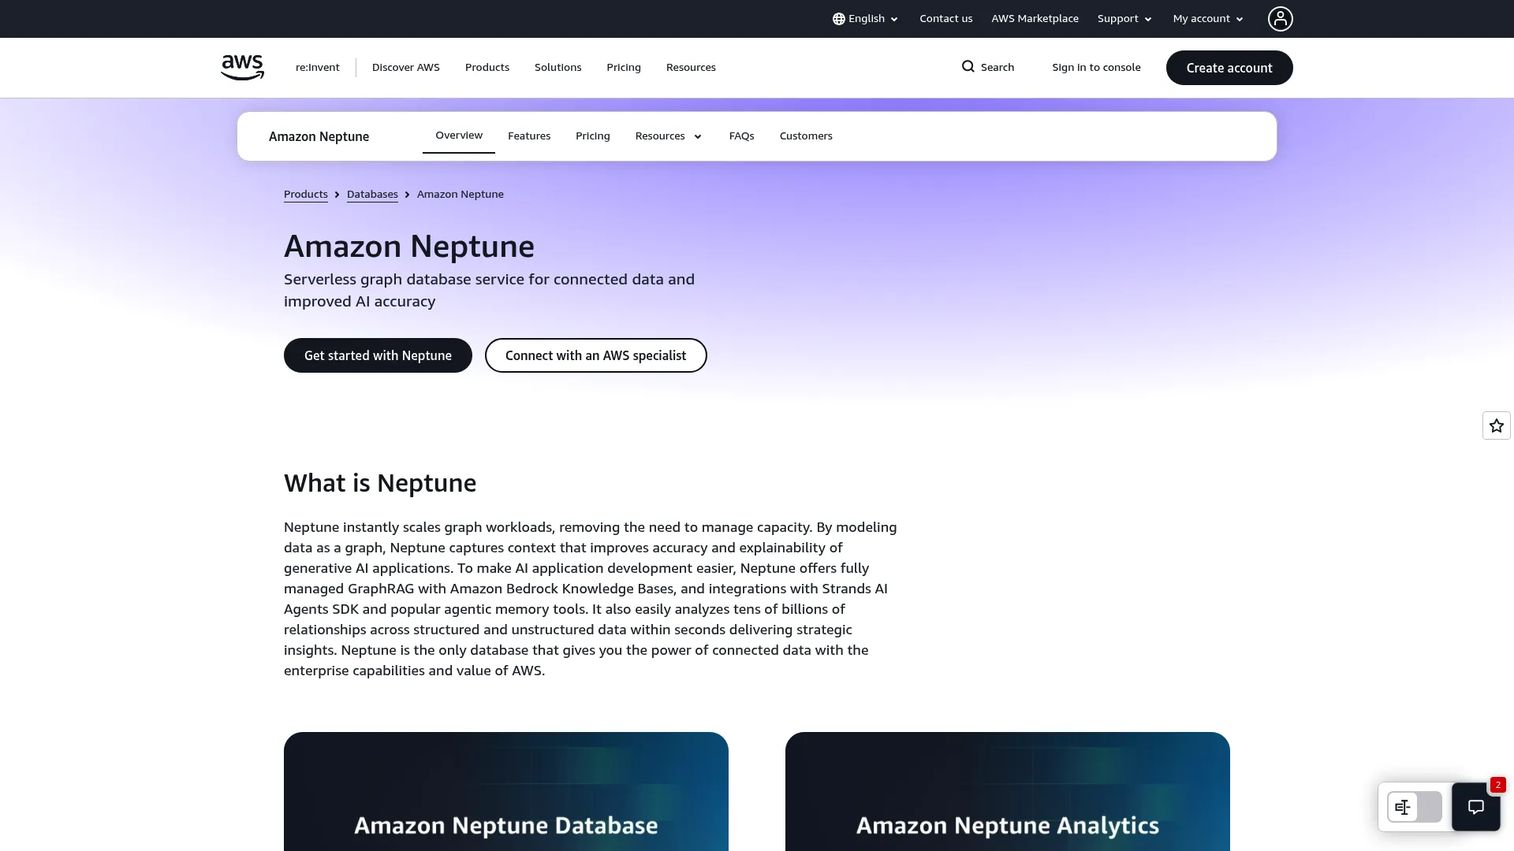Viewport: 1514px width, 851px height.
Task: Click Get started with Neptune button
Action: tap(378, 355)
